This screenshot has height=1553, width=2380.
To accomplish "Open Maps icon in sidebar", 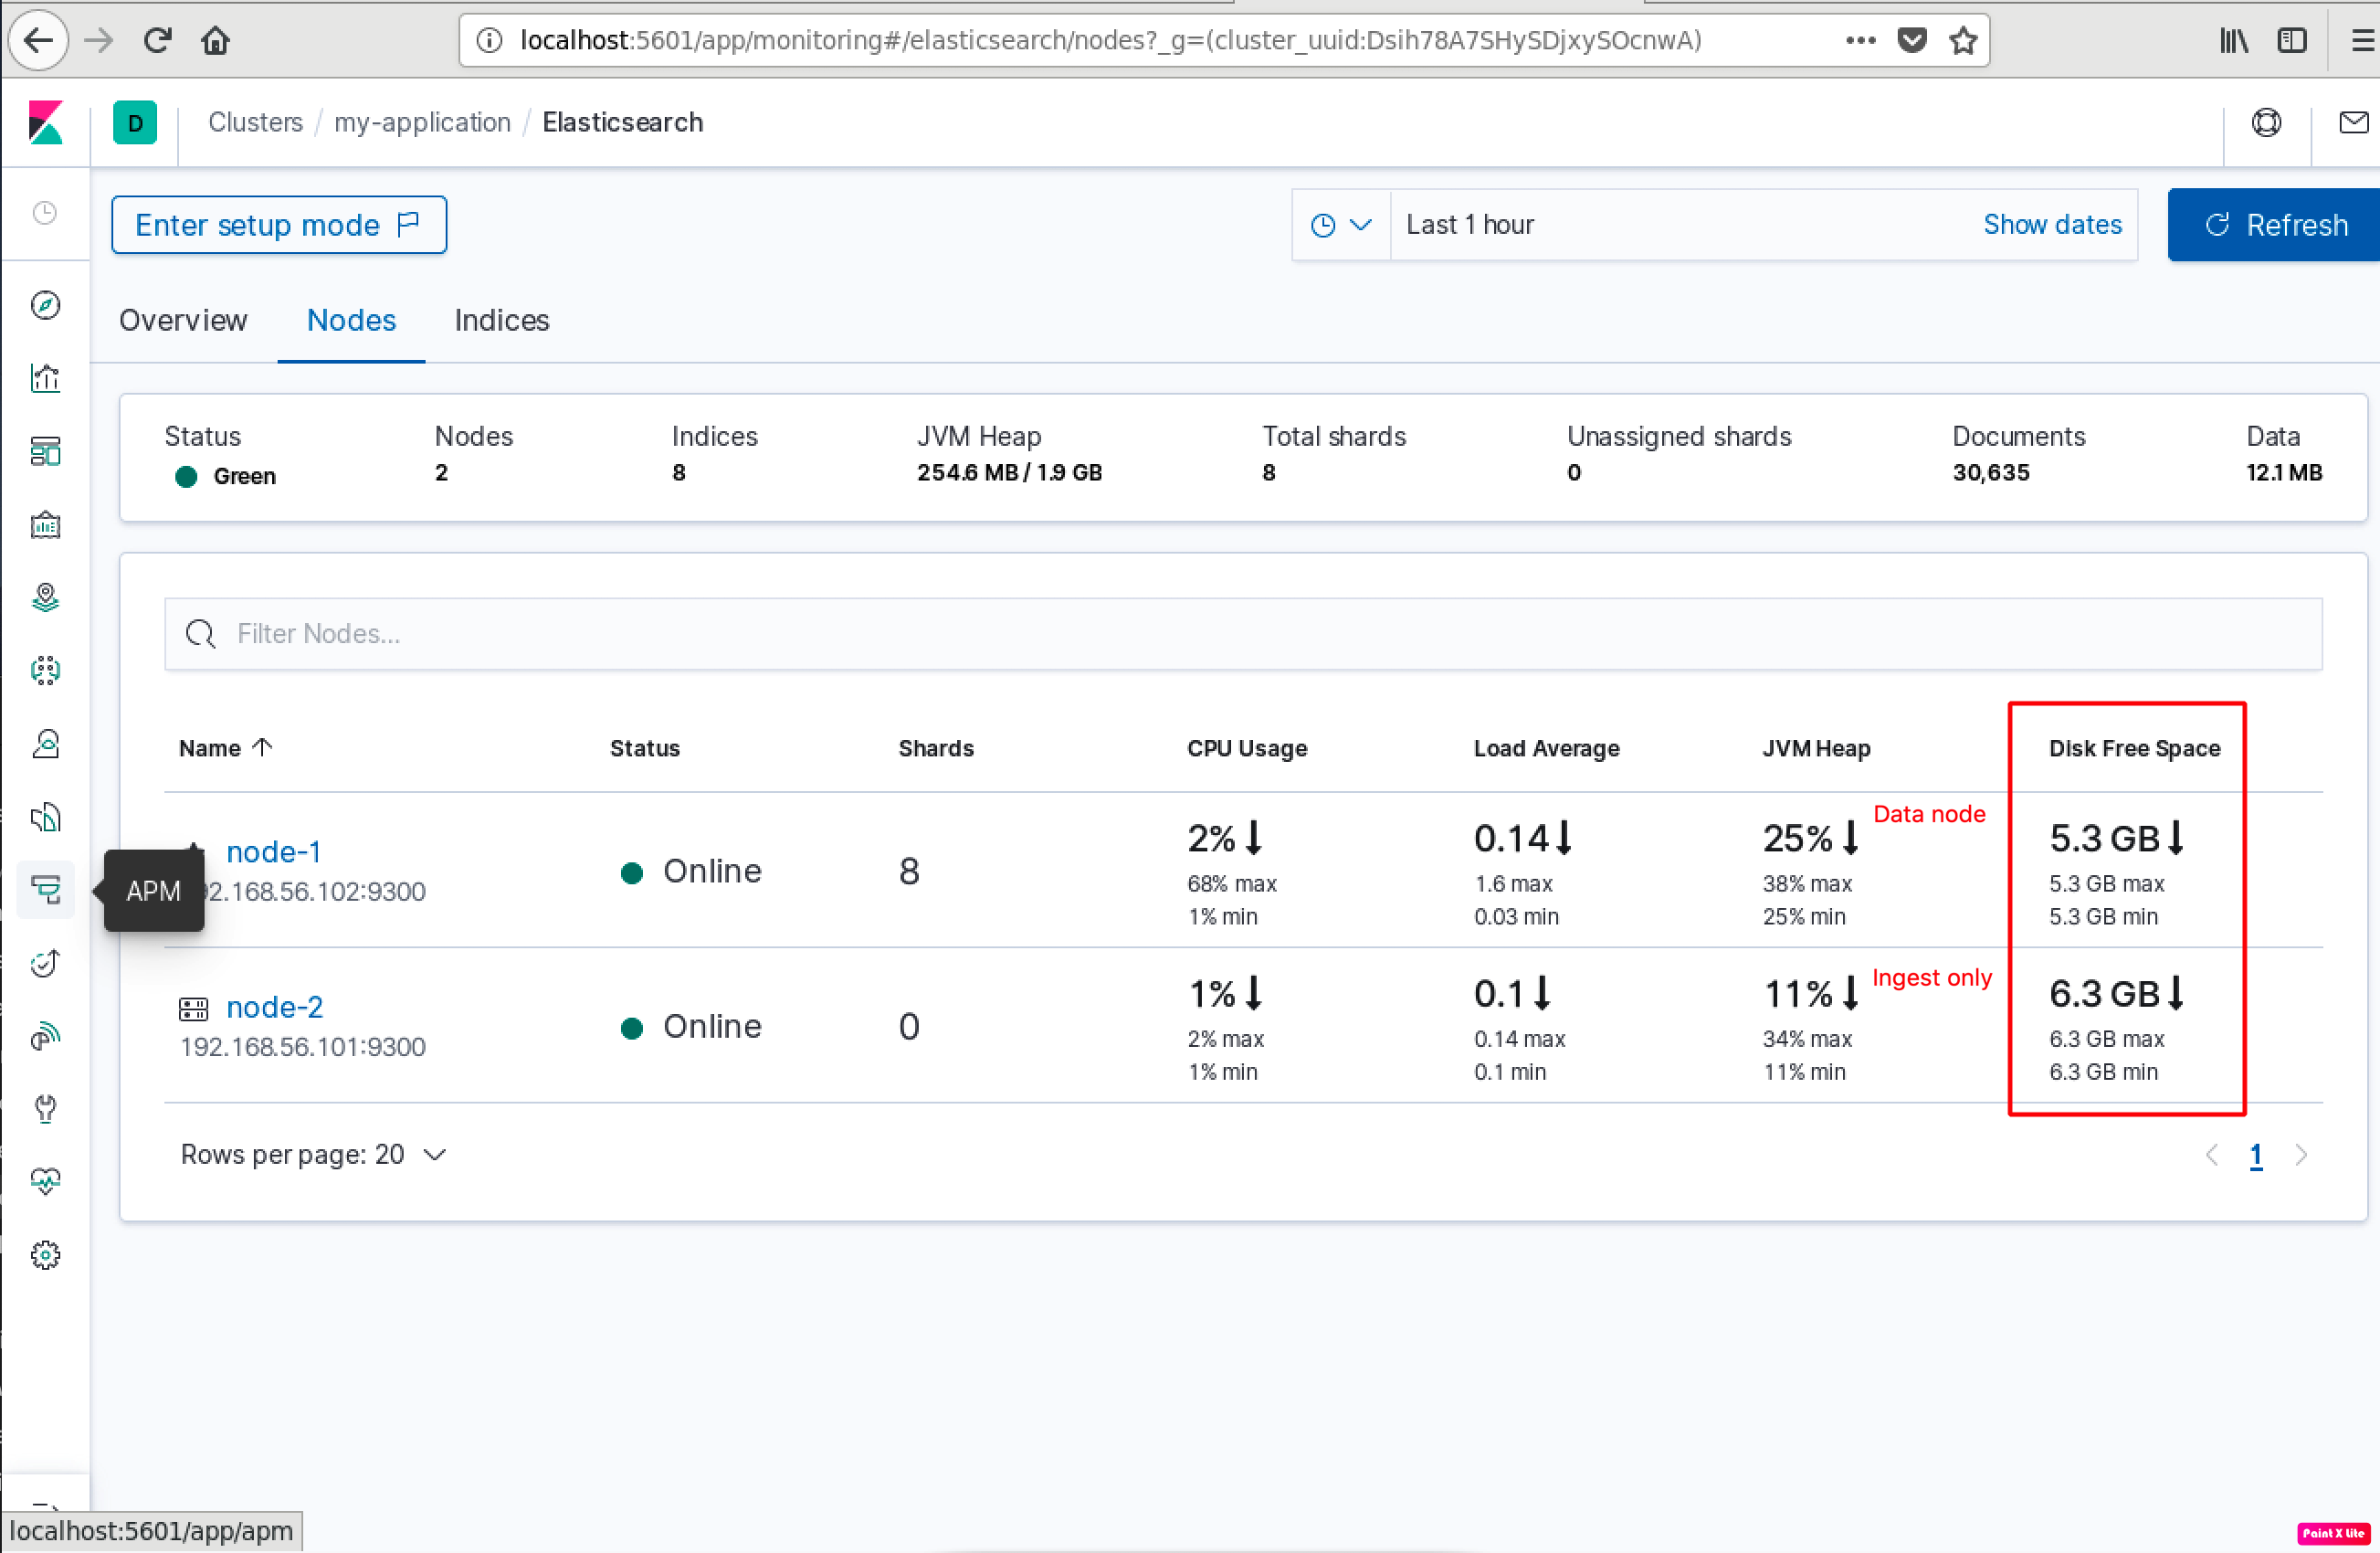I will click(45, 597).
